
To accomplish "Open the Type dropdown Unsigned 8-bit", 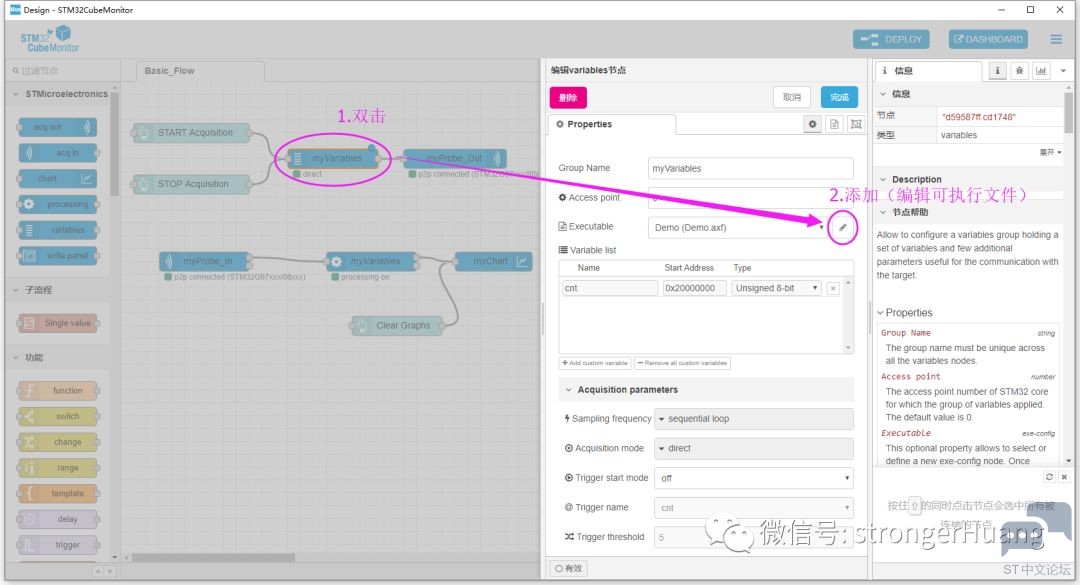I will [776, 288].
